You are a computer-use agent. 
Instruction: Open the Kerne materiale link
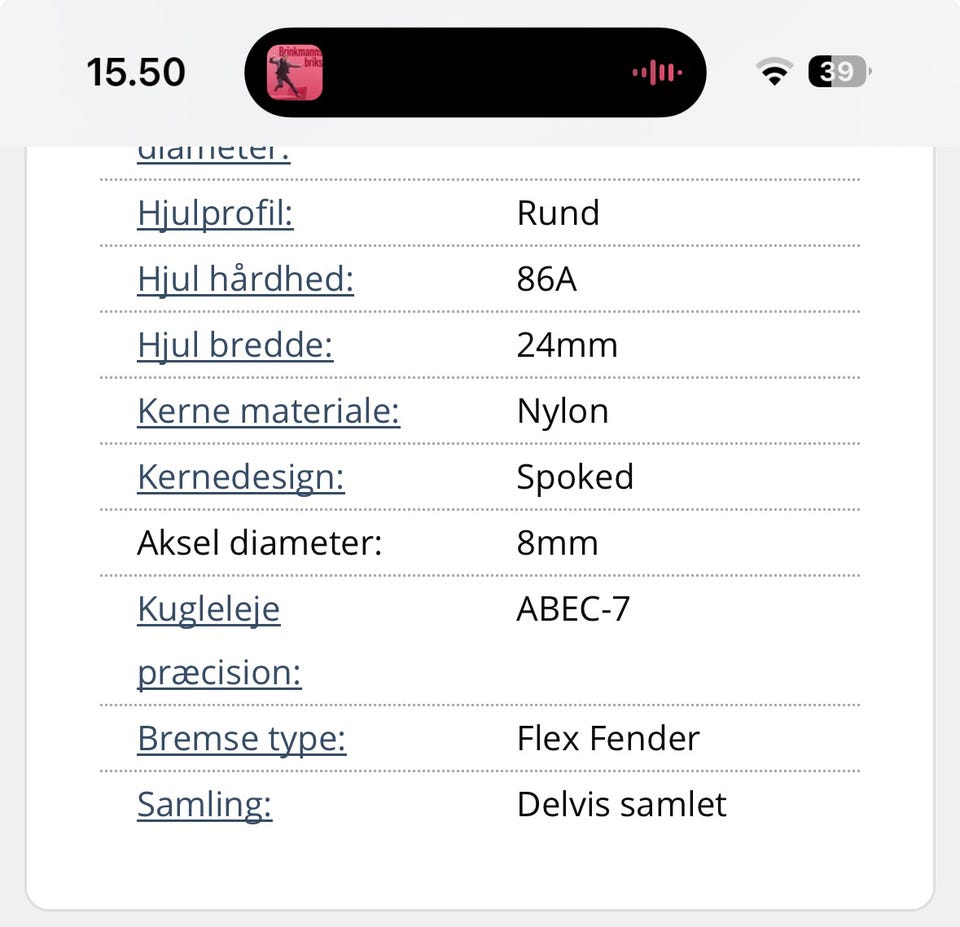[268, 411]
